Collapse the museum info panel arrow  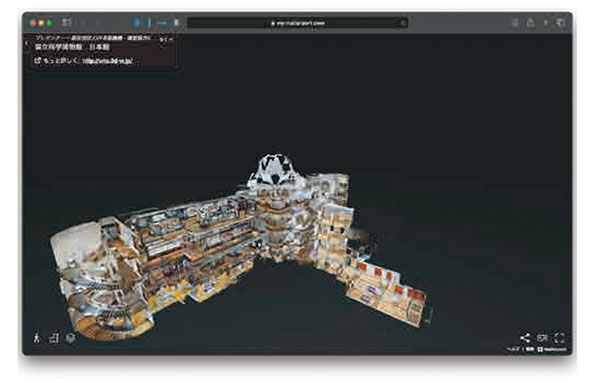click(x=26, y=44)
